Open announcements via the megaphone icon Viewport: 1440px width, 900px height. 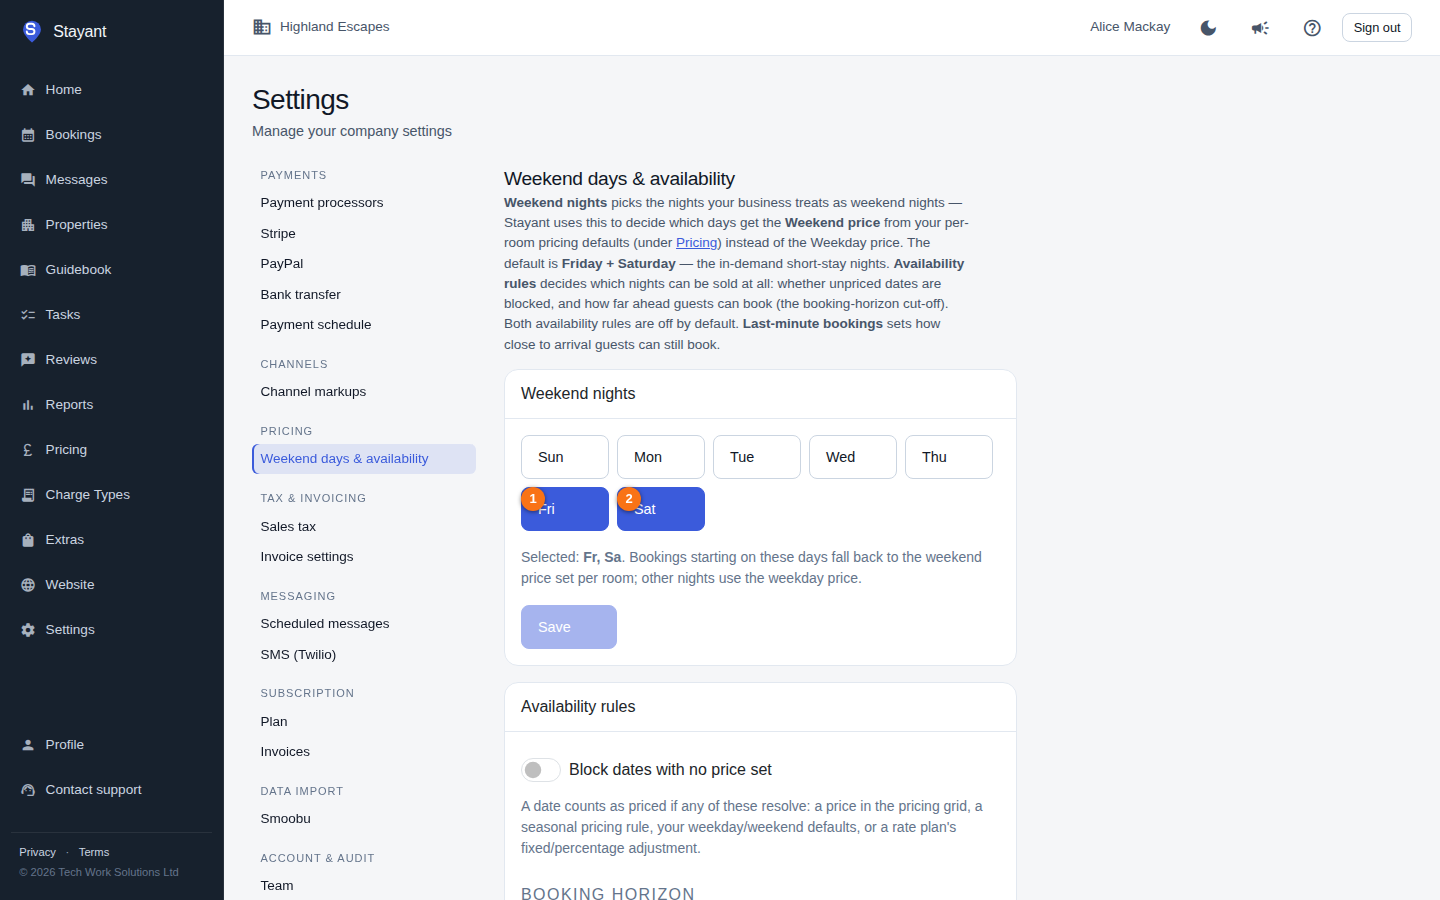1260,28
